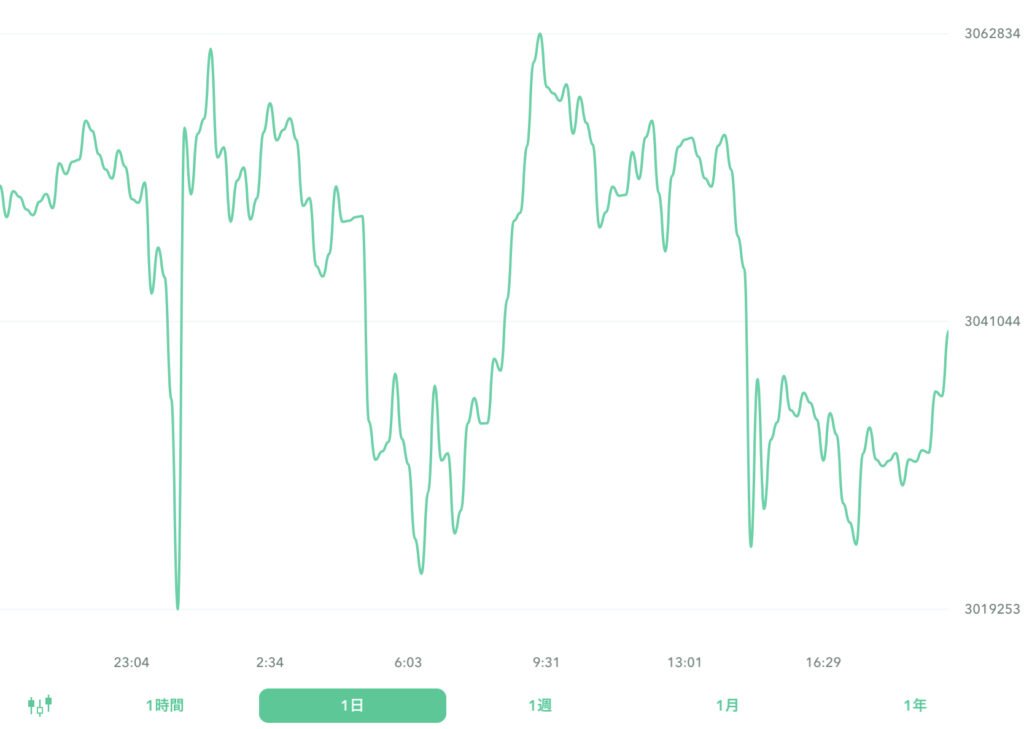The image size is (1024, 729).
Task: Click the 16:29 time axis label
Action: click(823, 662)
